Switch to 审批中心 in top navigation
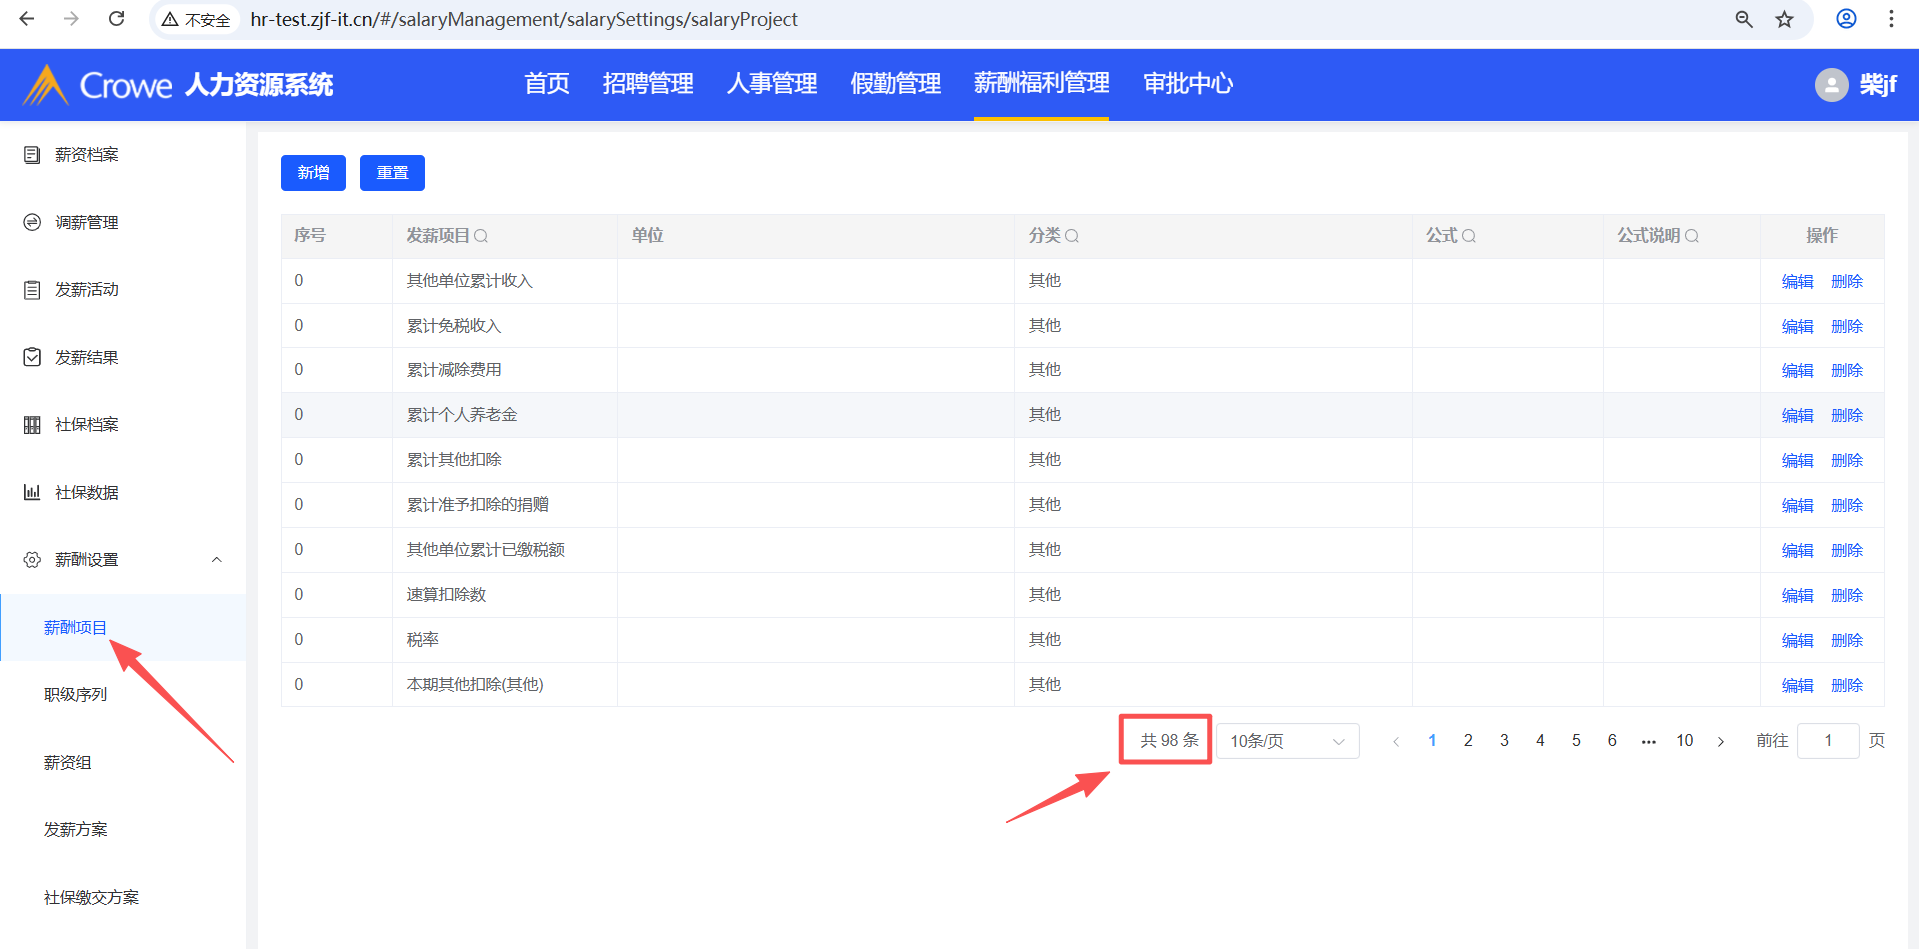 [x=1188, y=84]
